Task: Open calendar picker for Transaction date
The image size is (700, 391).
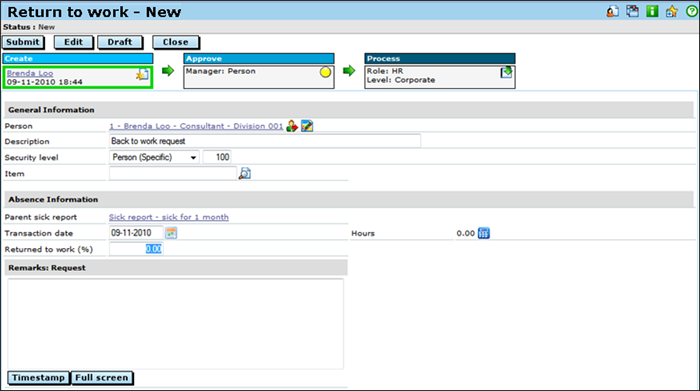Action: point(171,233)
